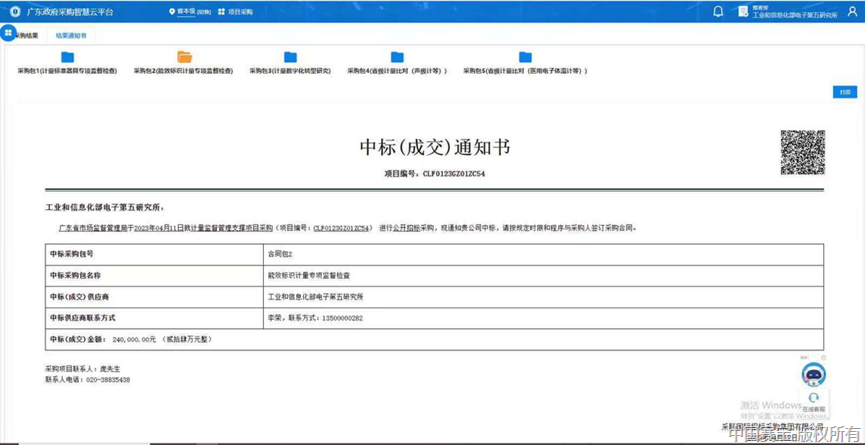Click the notification bell icon
865x445 pixels.
[718, 12]
